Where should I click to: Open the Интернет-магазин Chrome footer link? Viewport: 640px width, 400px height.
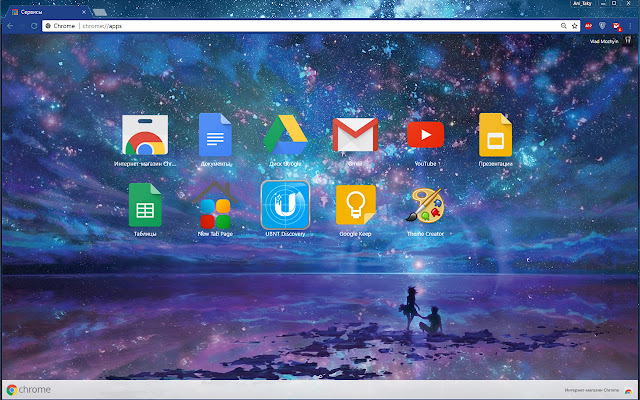tap(592, 390)
